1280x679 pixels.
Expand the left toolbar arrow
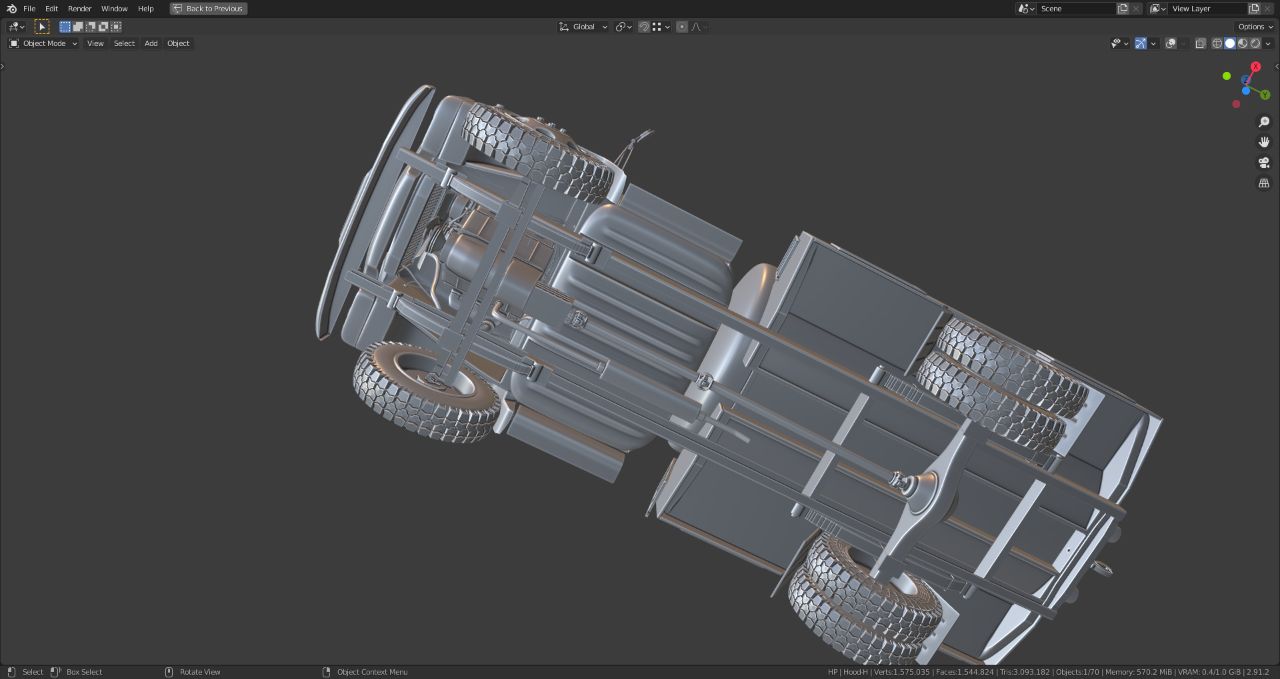[x=3, y=67]
